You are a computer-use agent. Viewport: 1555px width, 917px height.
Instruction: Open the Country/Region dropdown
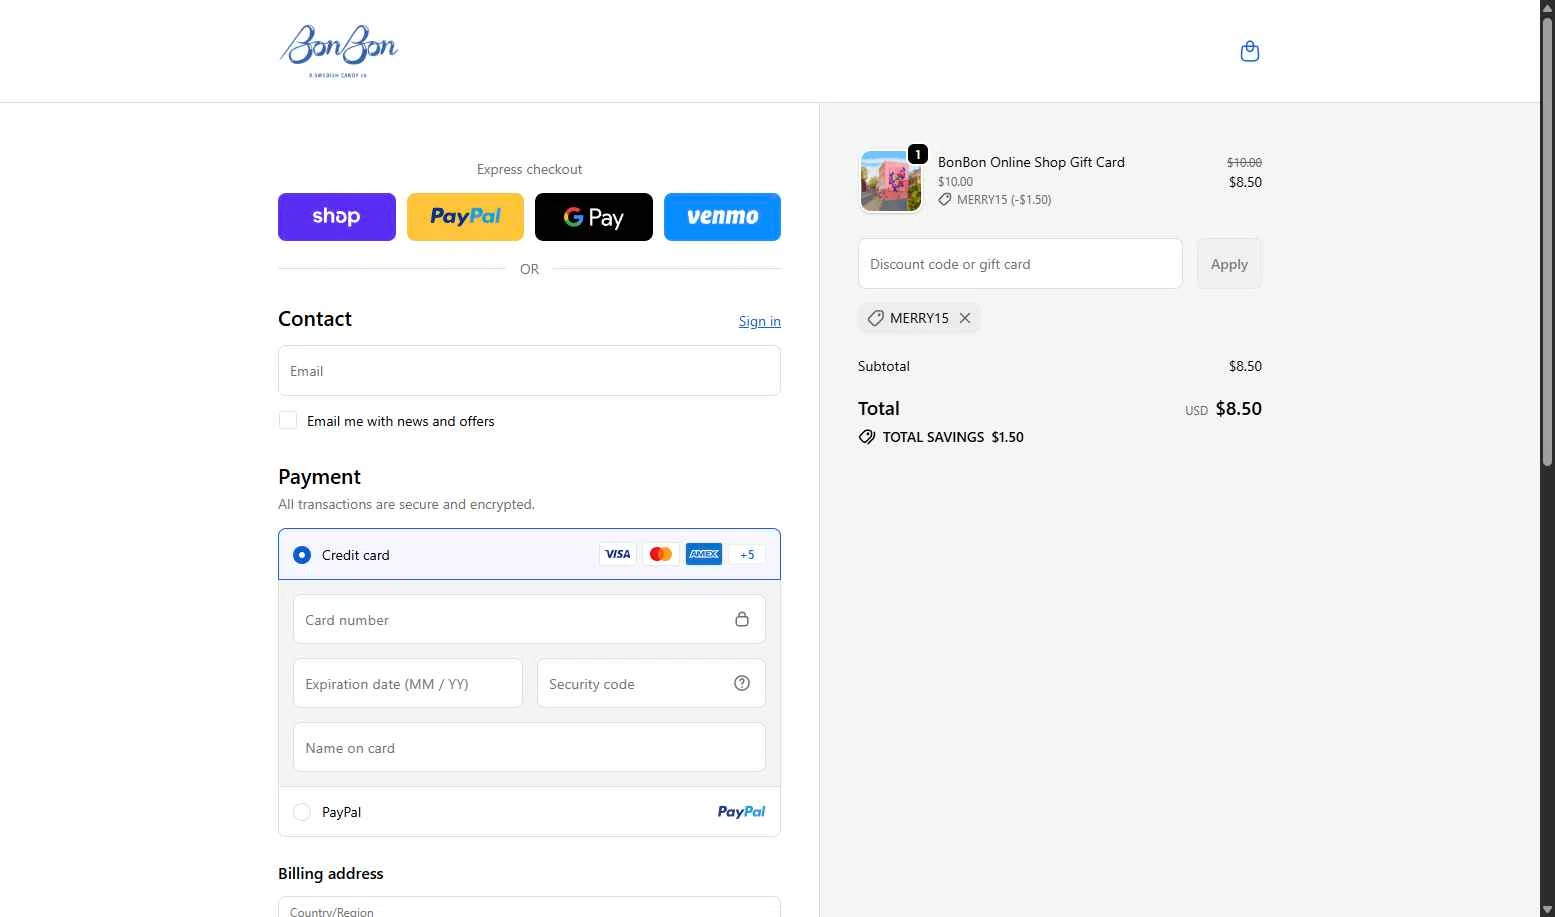[529, 907]
